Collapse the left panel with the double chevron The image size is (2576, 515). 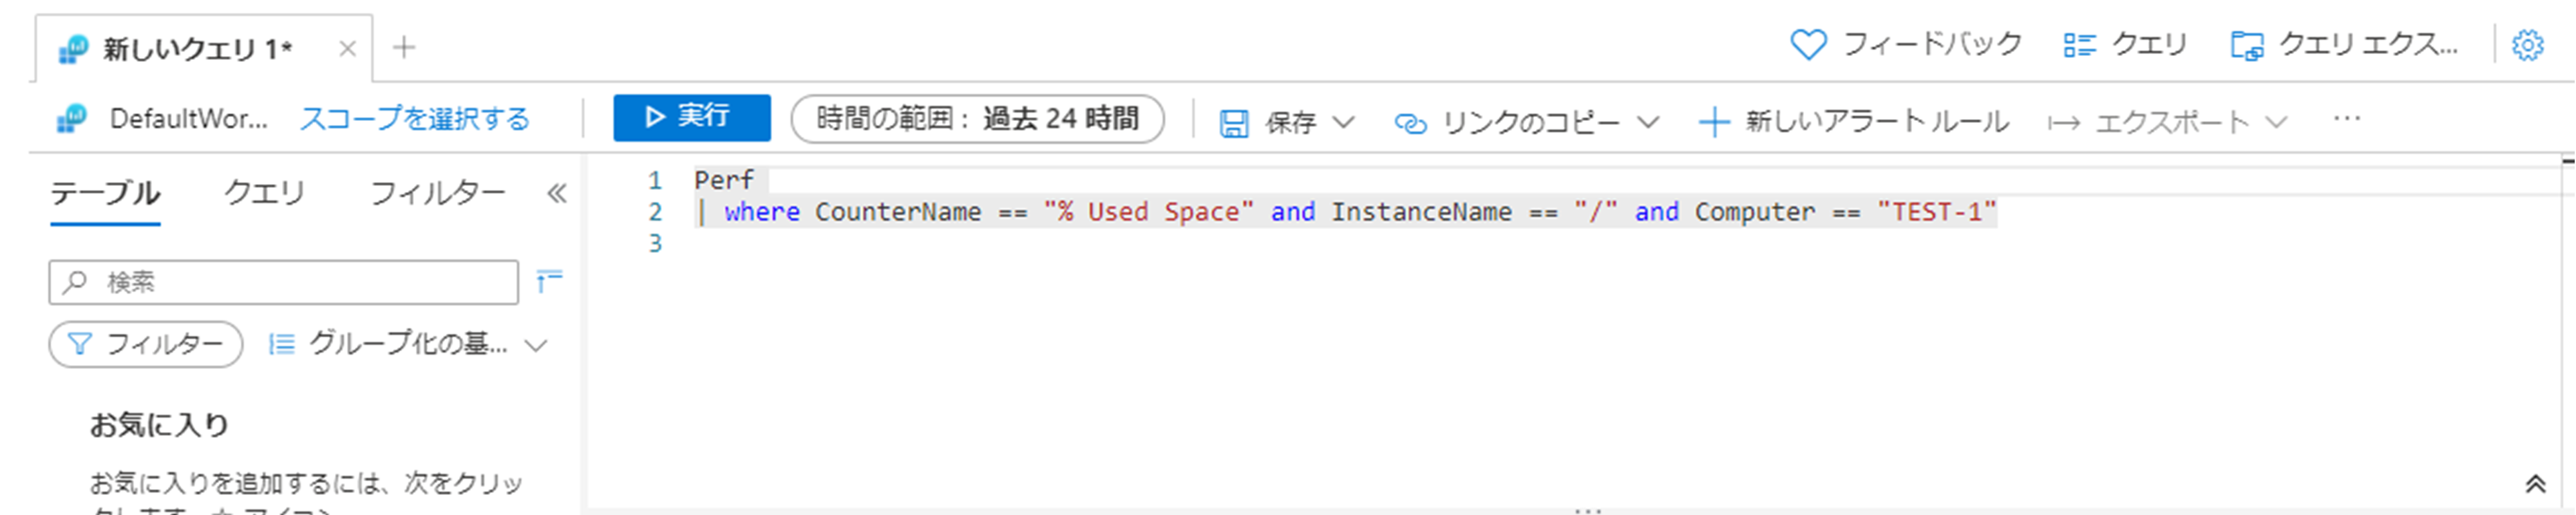point(556,193)
